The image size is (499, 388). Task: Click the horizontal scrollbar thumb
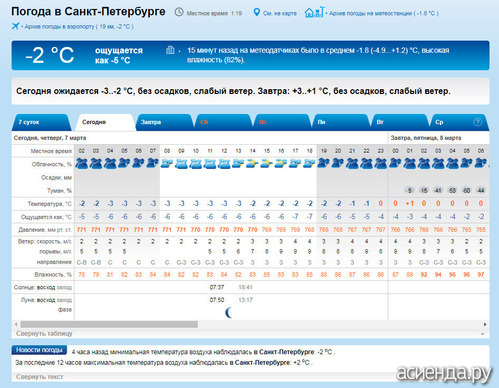(x=109, y=324)
